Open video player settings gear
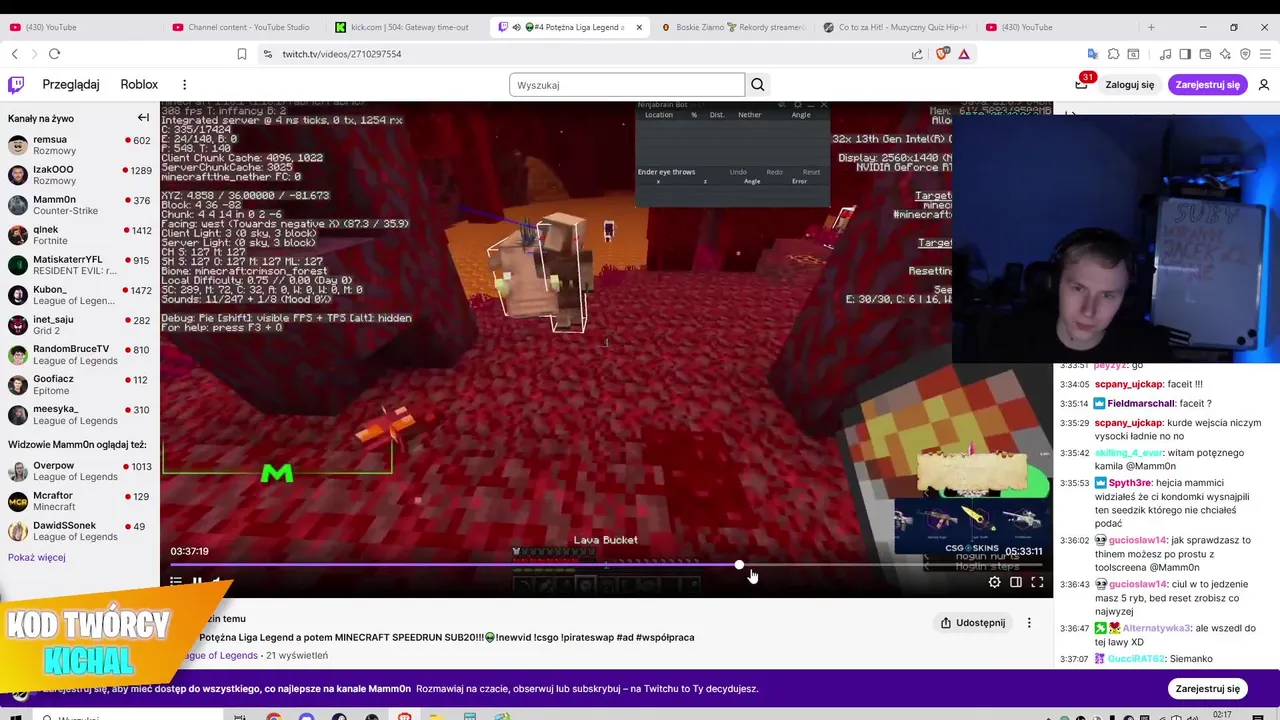The width and height of the screenshot is (1280, 720). tap(994, 582)
